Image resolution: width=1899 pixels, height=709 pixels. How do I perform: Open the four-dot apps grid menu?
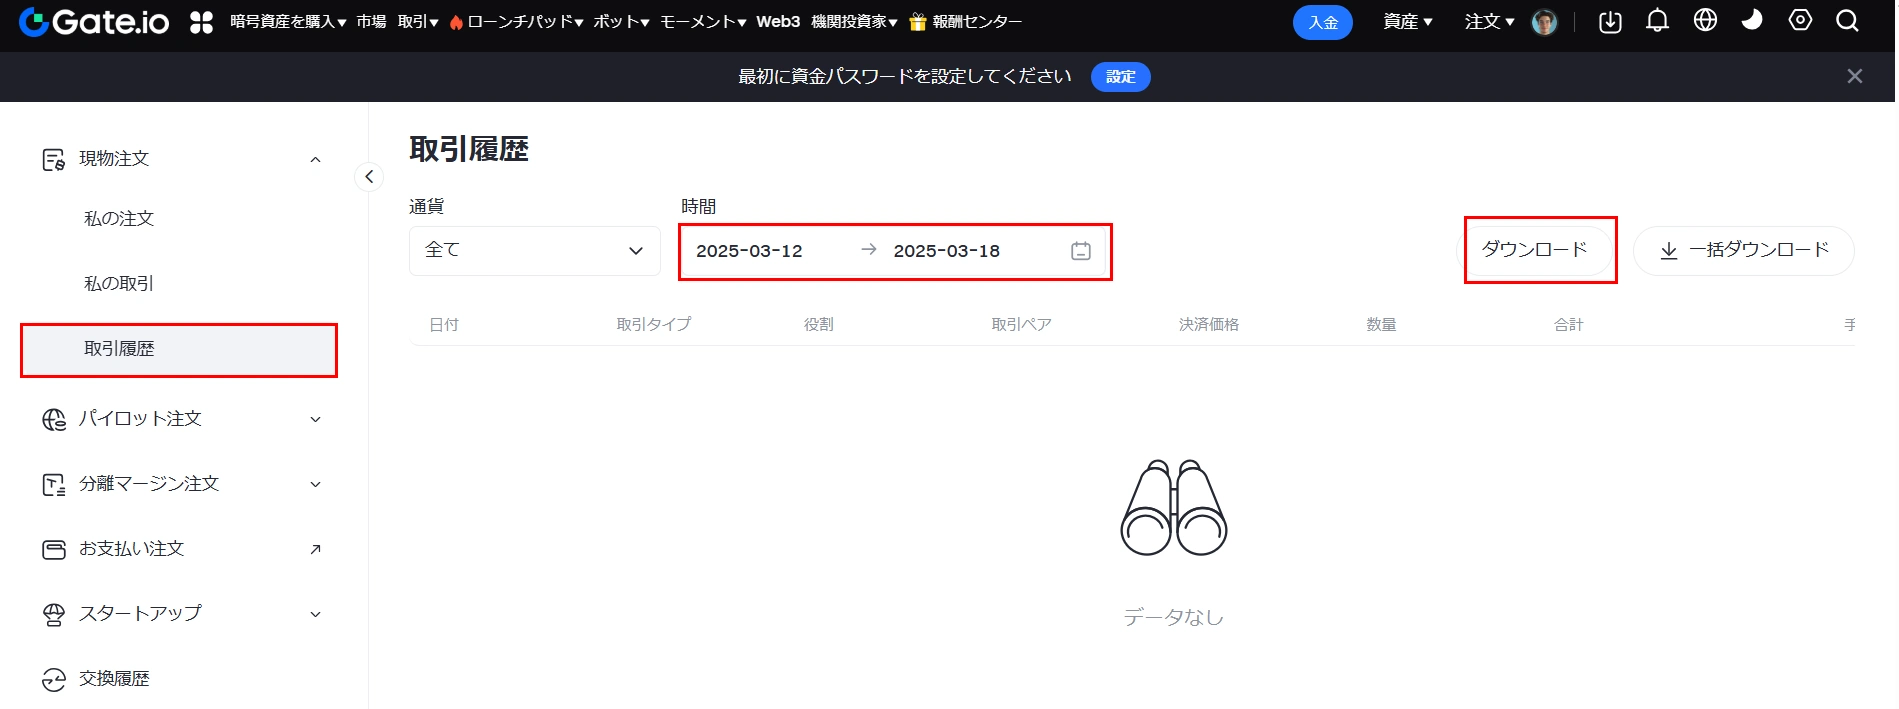[x=202, y=22]
